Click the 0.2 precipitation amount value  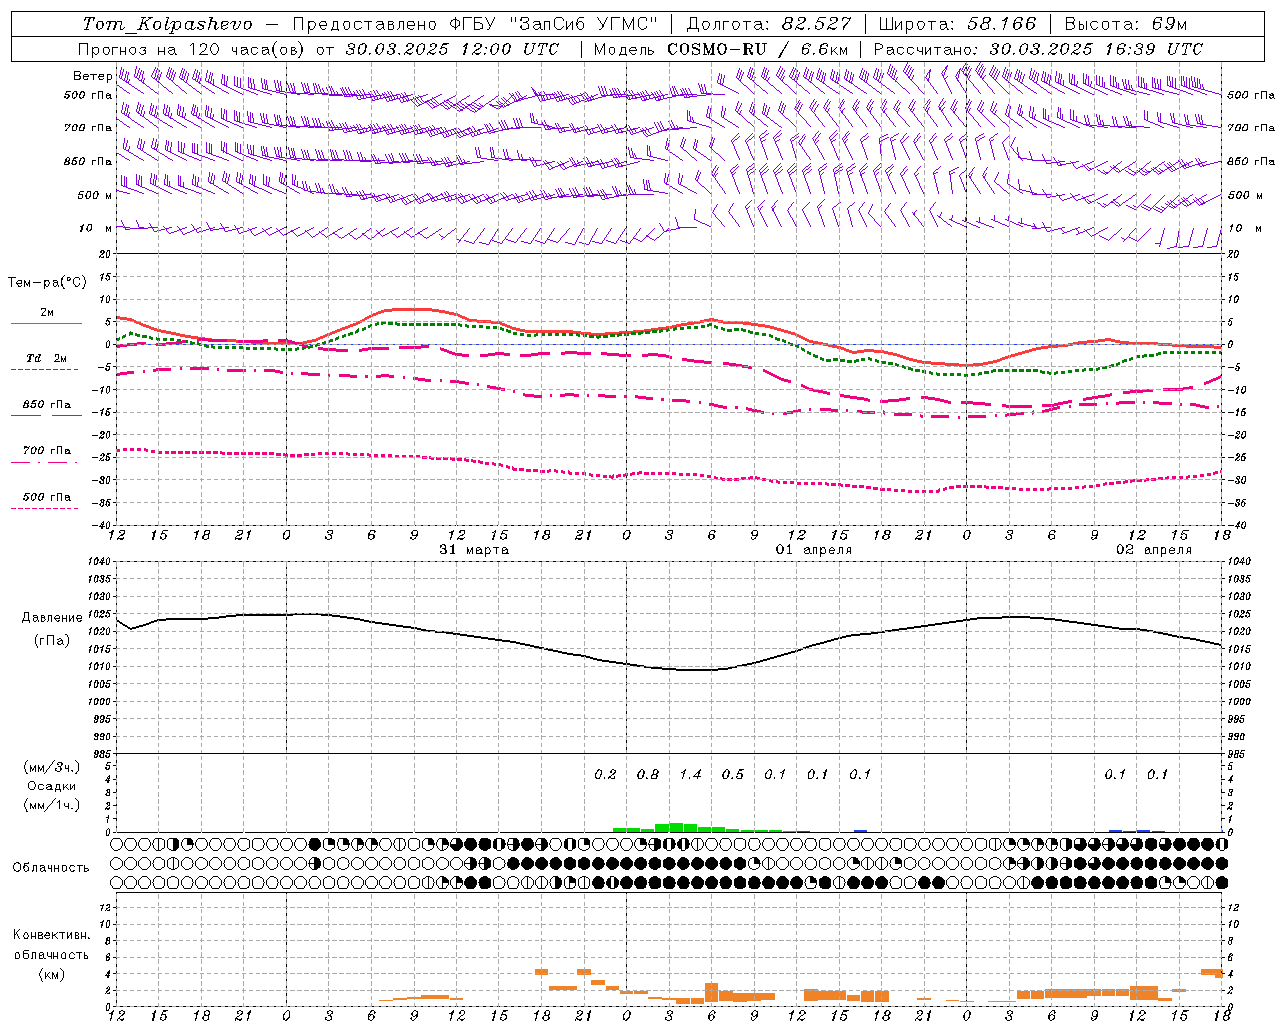point(605,774)
